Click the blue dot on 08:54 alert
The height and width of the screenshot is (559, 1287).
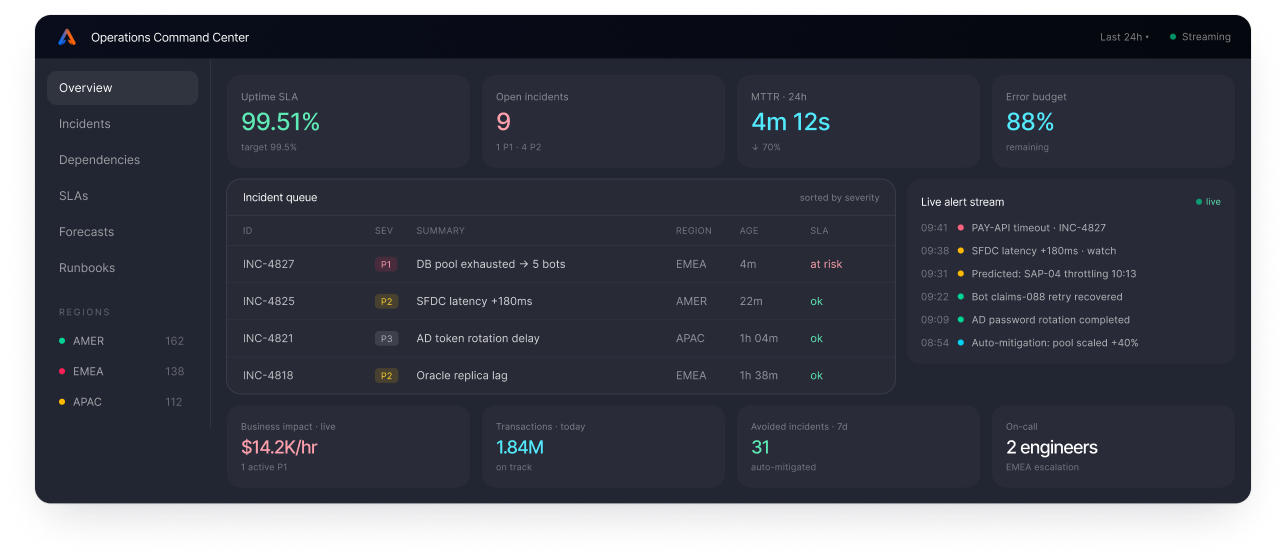tap(961, 343)
